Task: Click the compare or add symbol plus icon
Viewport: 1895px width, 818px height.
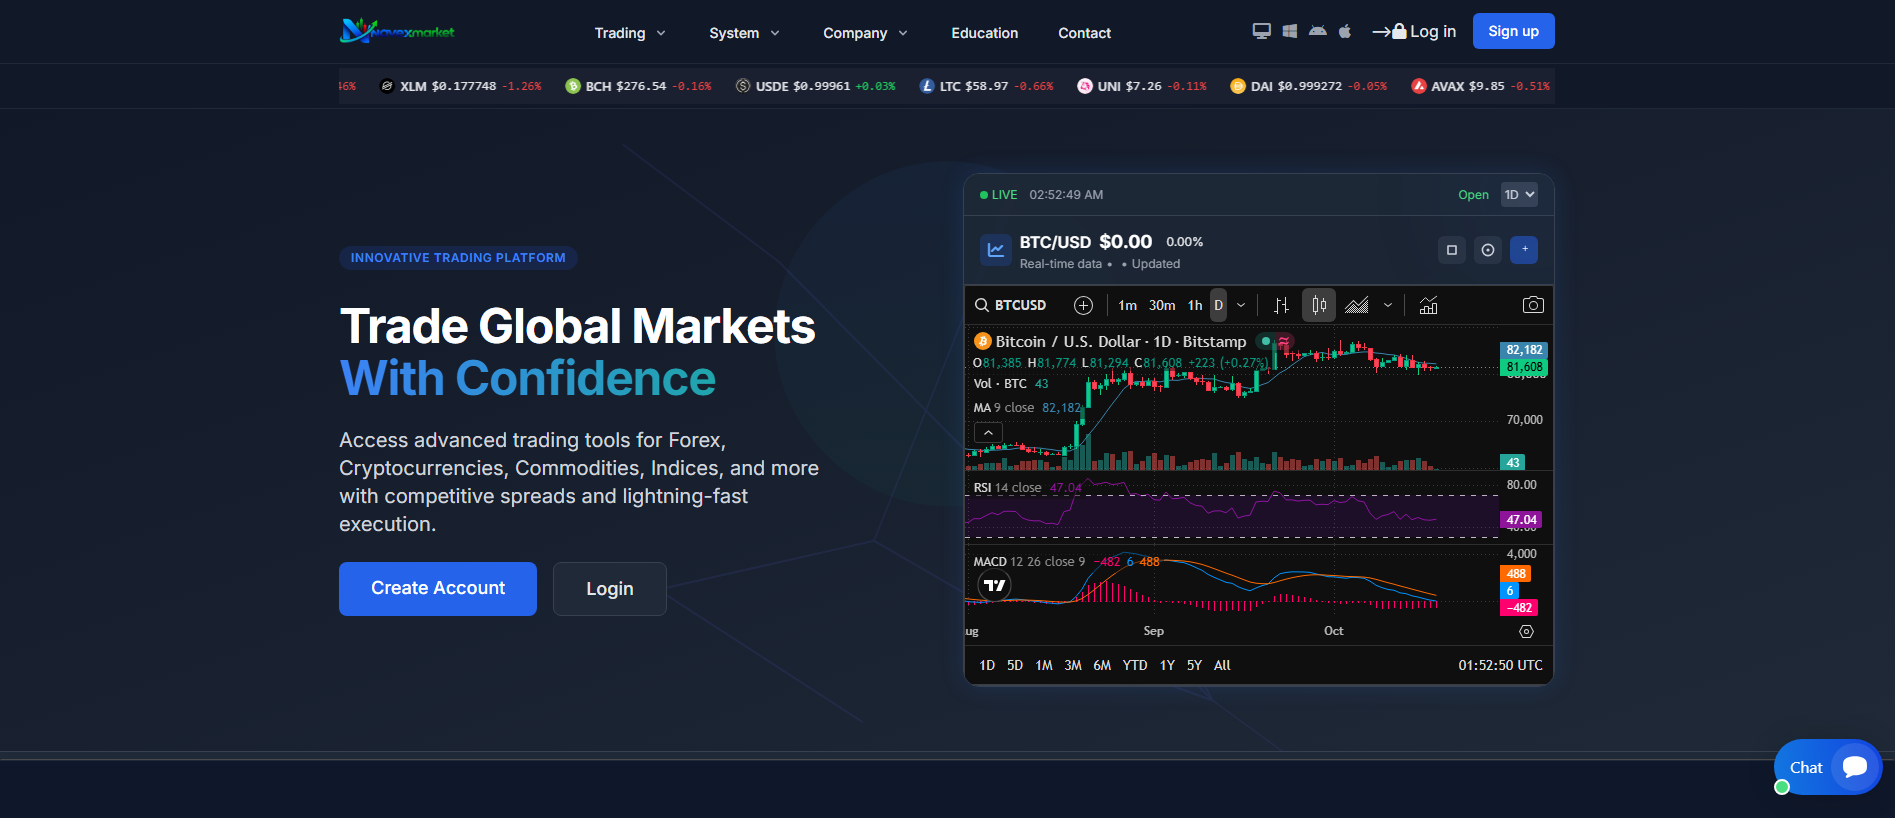Action: coord(1083,305)
